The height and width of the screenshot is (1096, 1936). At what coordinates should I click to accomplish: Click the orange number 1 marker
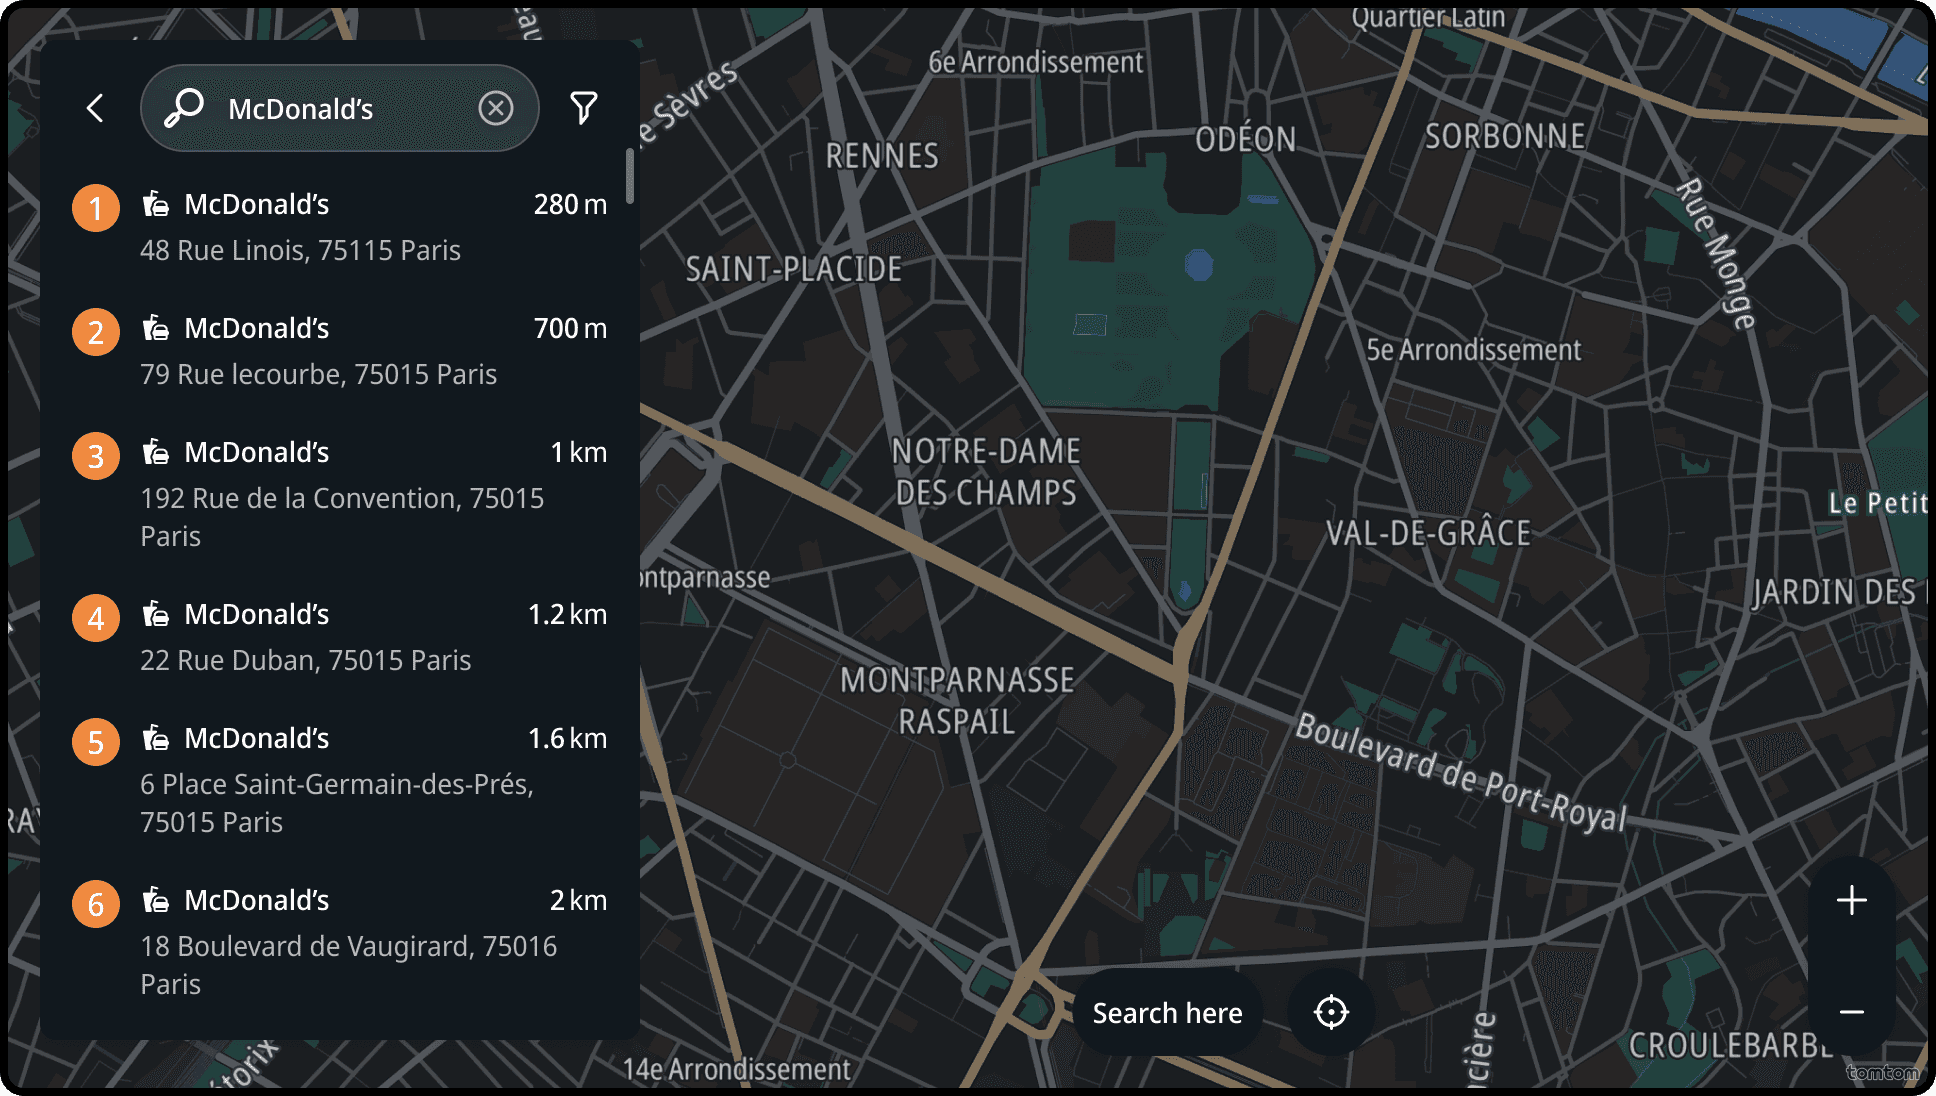click(x=96, y=208)
